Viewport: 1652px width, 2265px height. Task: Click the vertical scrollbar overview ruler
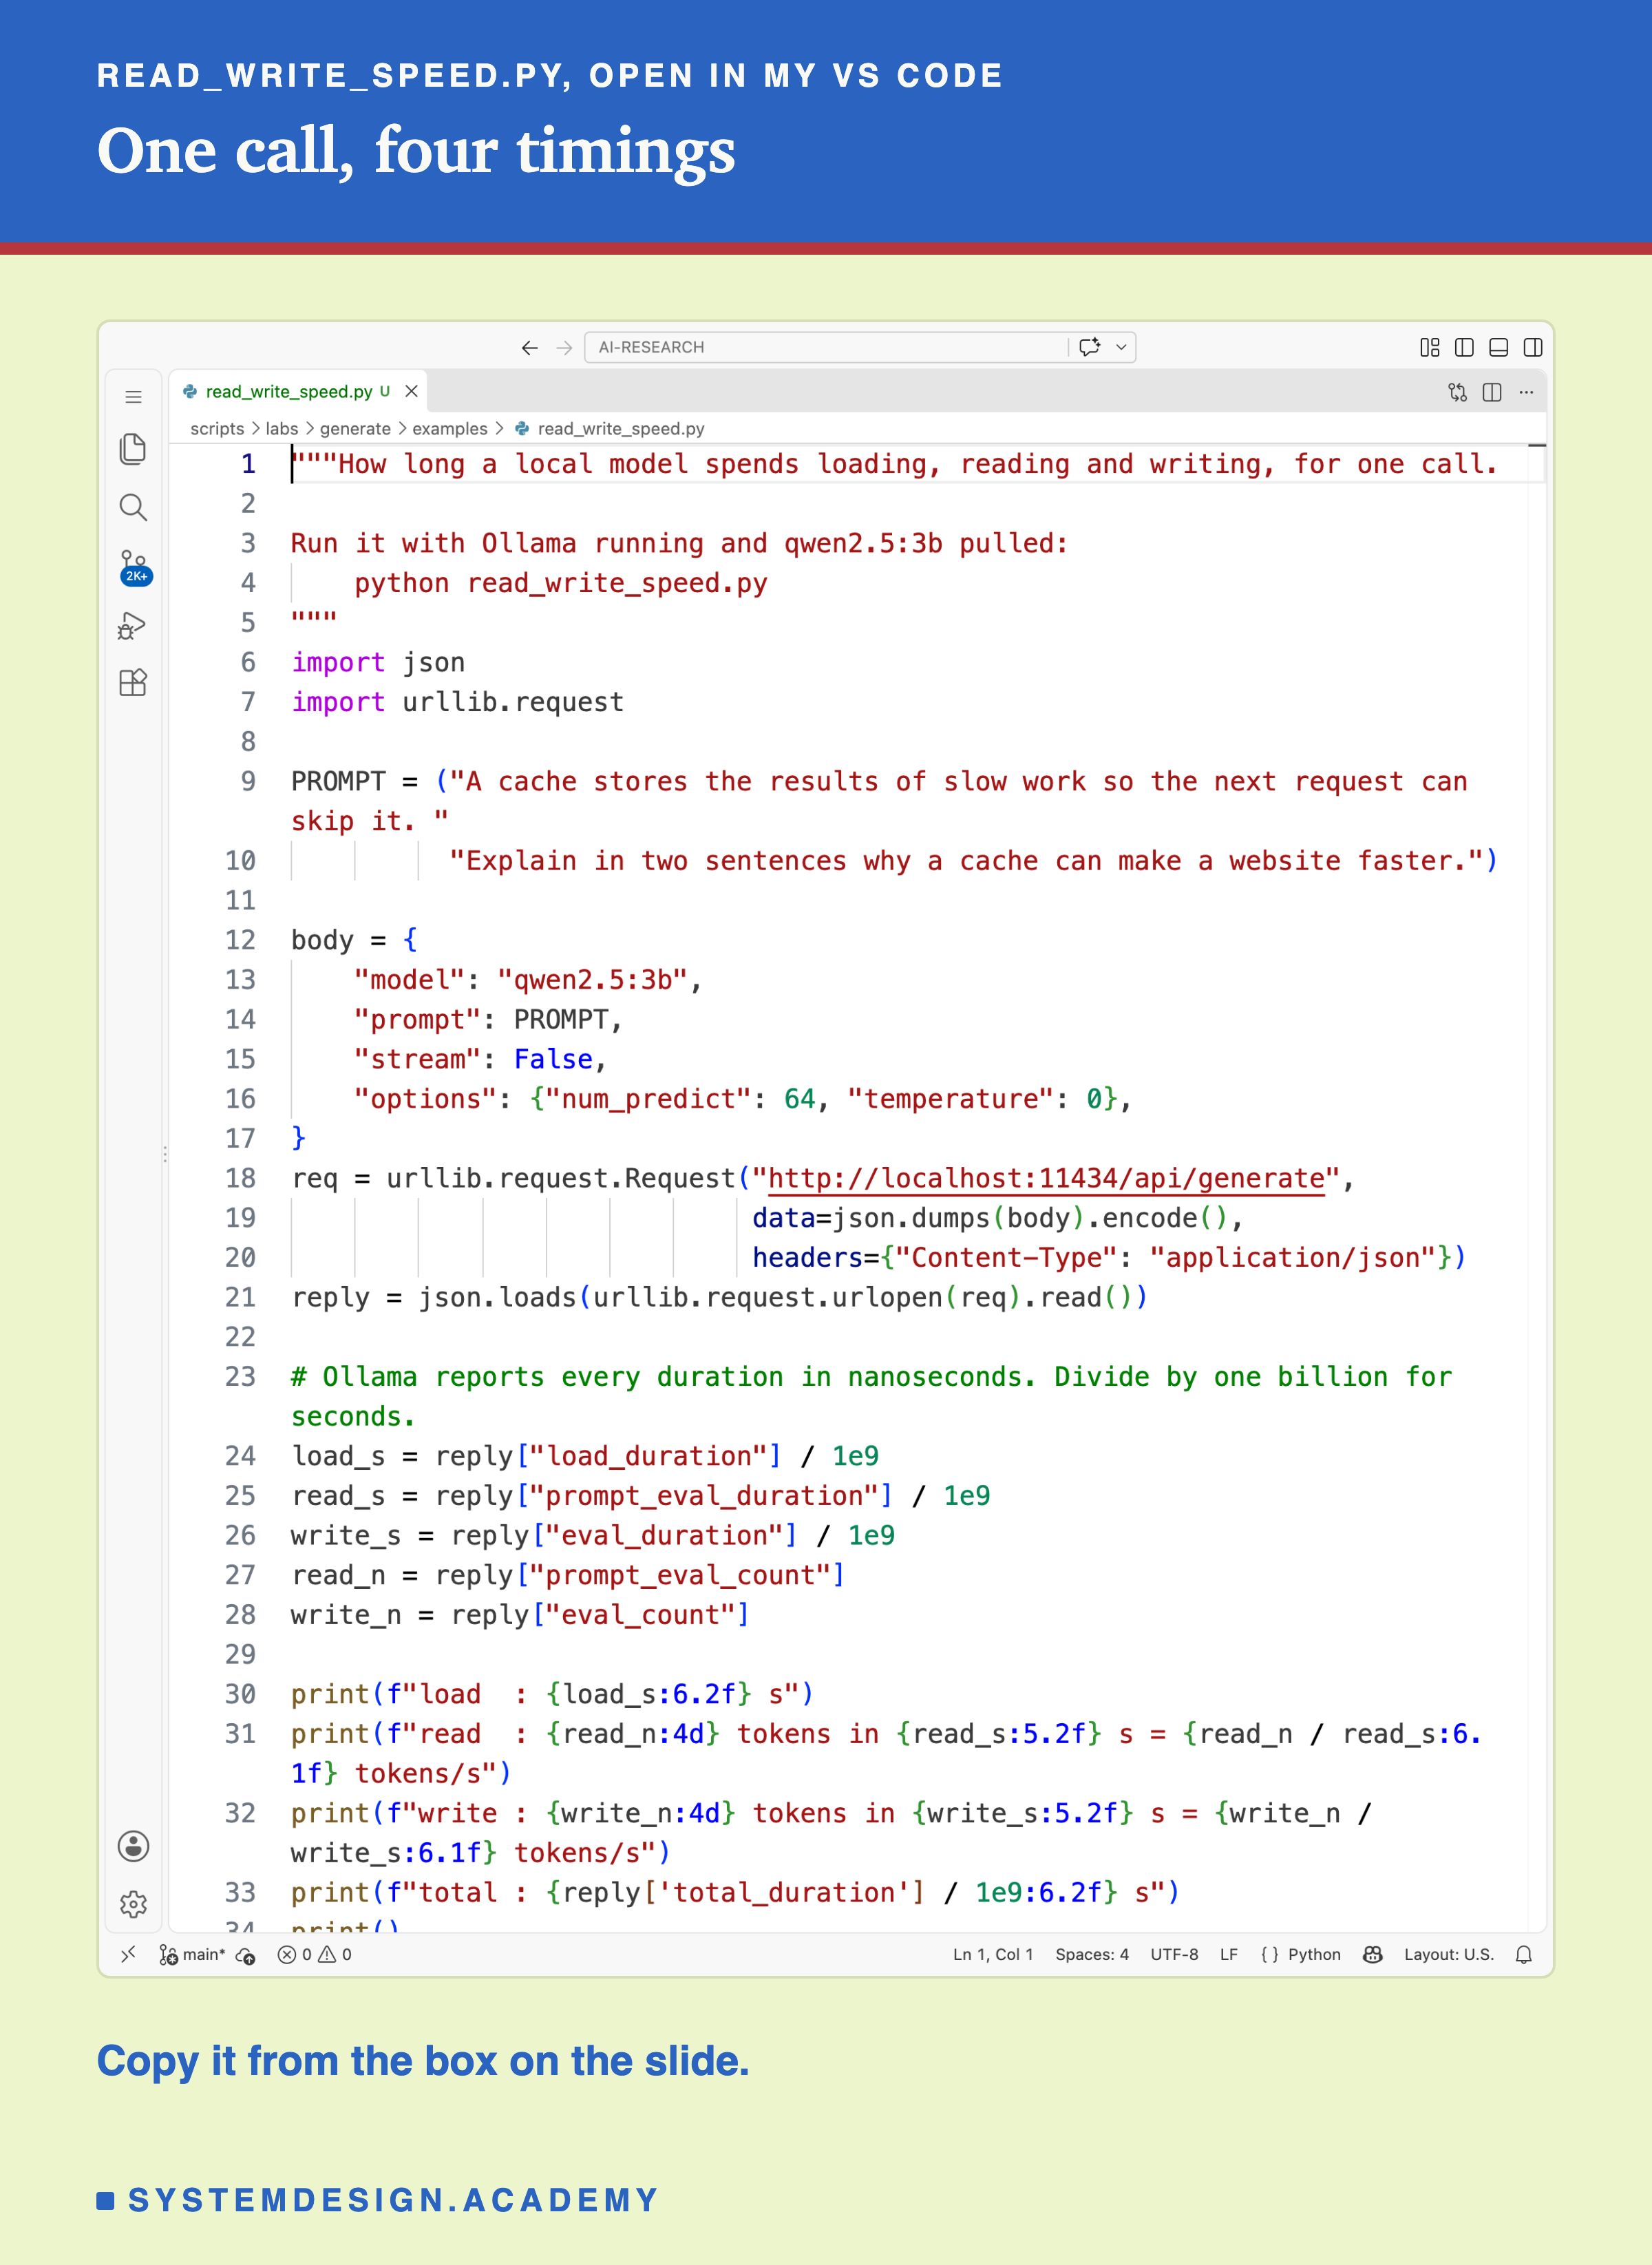point(1537,1188)
